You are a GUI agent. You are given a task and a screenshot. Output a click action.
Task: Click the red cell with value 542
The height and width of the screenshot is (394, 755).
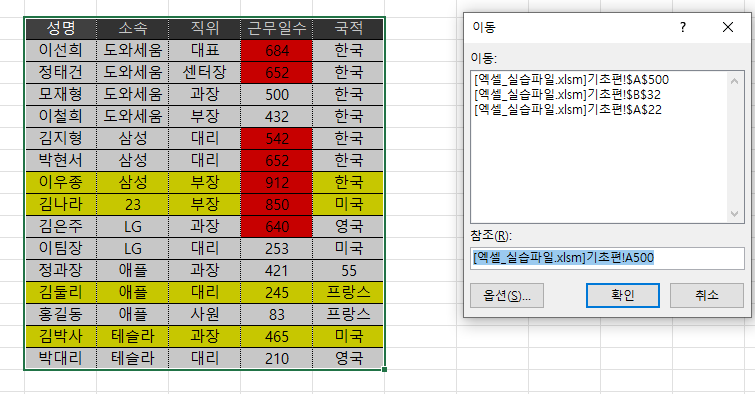point(277,139)
